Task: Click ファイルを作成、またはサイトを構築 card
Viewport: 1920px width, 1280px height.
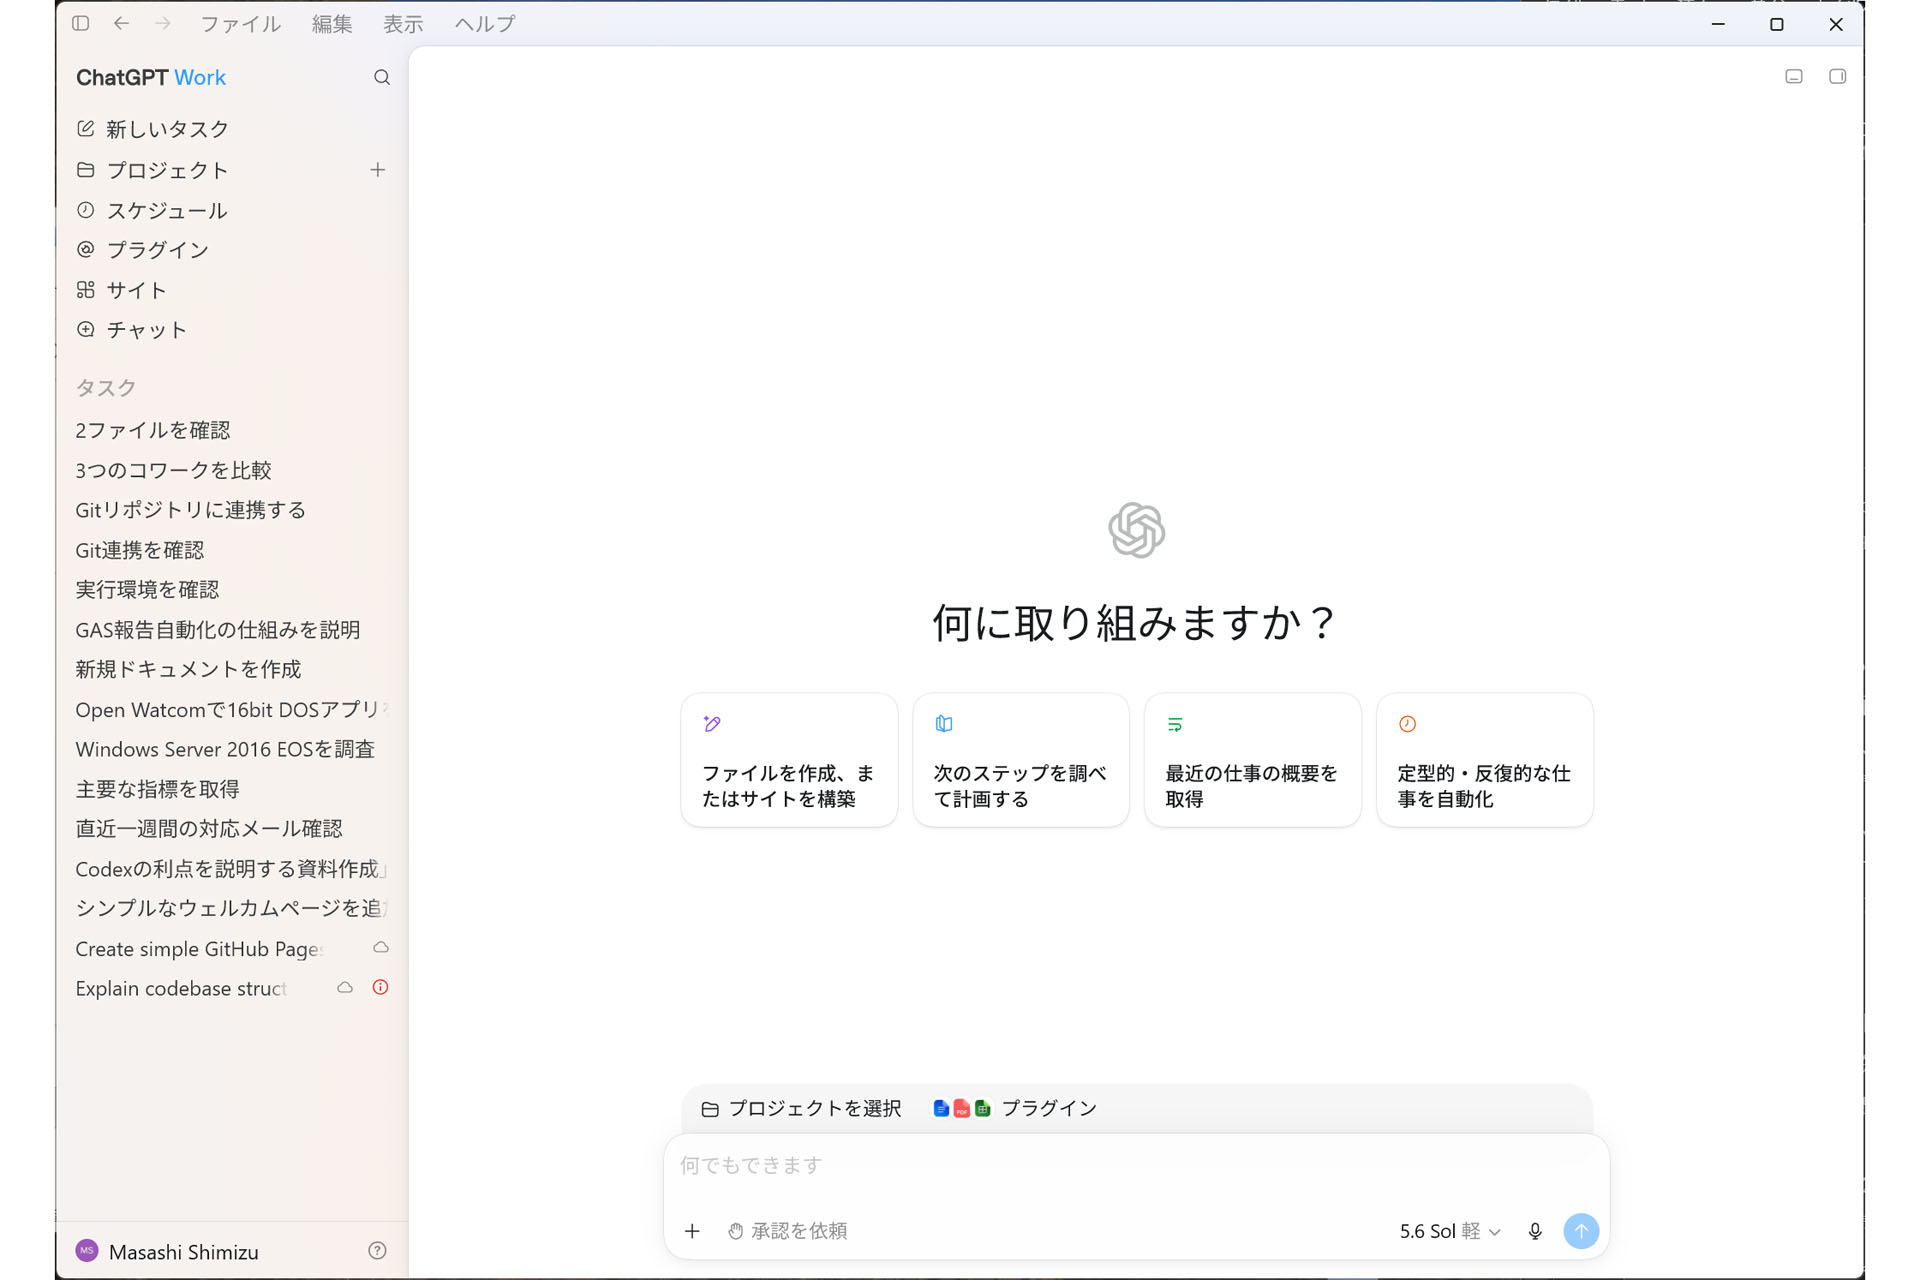Action: pyautogui.click(x=789, y=760)
